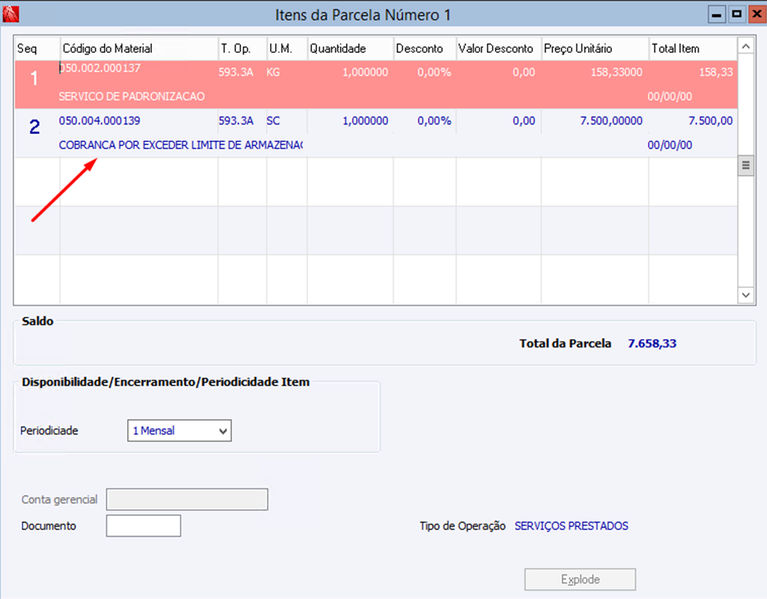The image size is (767, 599).
Task: Click the vertical scrollbar thumb in table
Action: 745,165
